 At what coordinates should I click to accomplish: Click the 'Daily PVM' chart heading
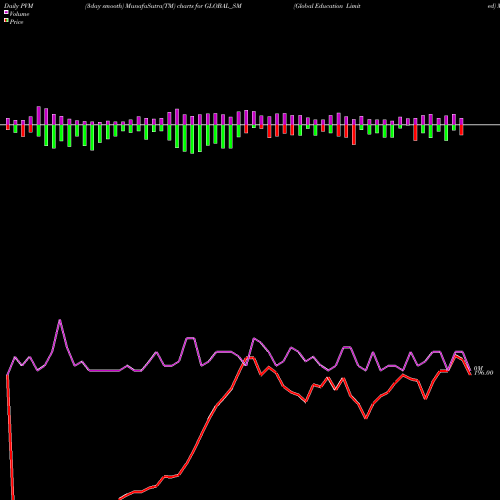[x=19, y=6]
